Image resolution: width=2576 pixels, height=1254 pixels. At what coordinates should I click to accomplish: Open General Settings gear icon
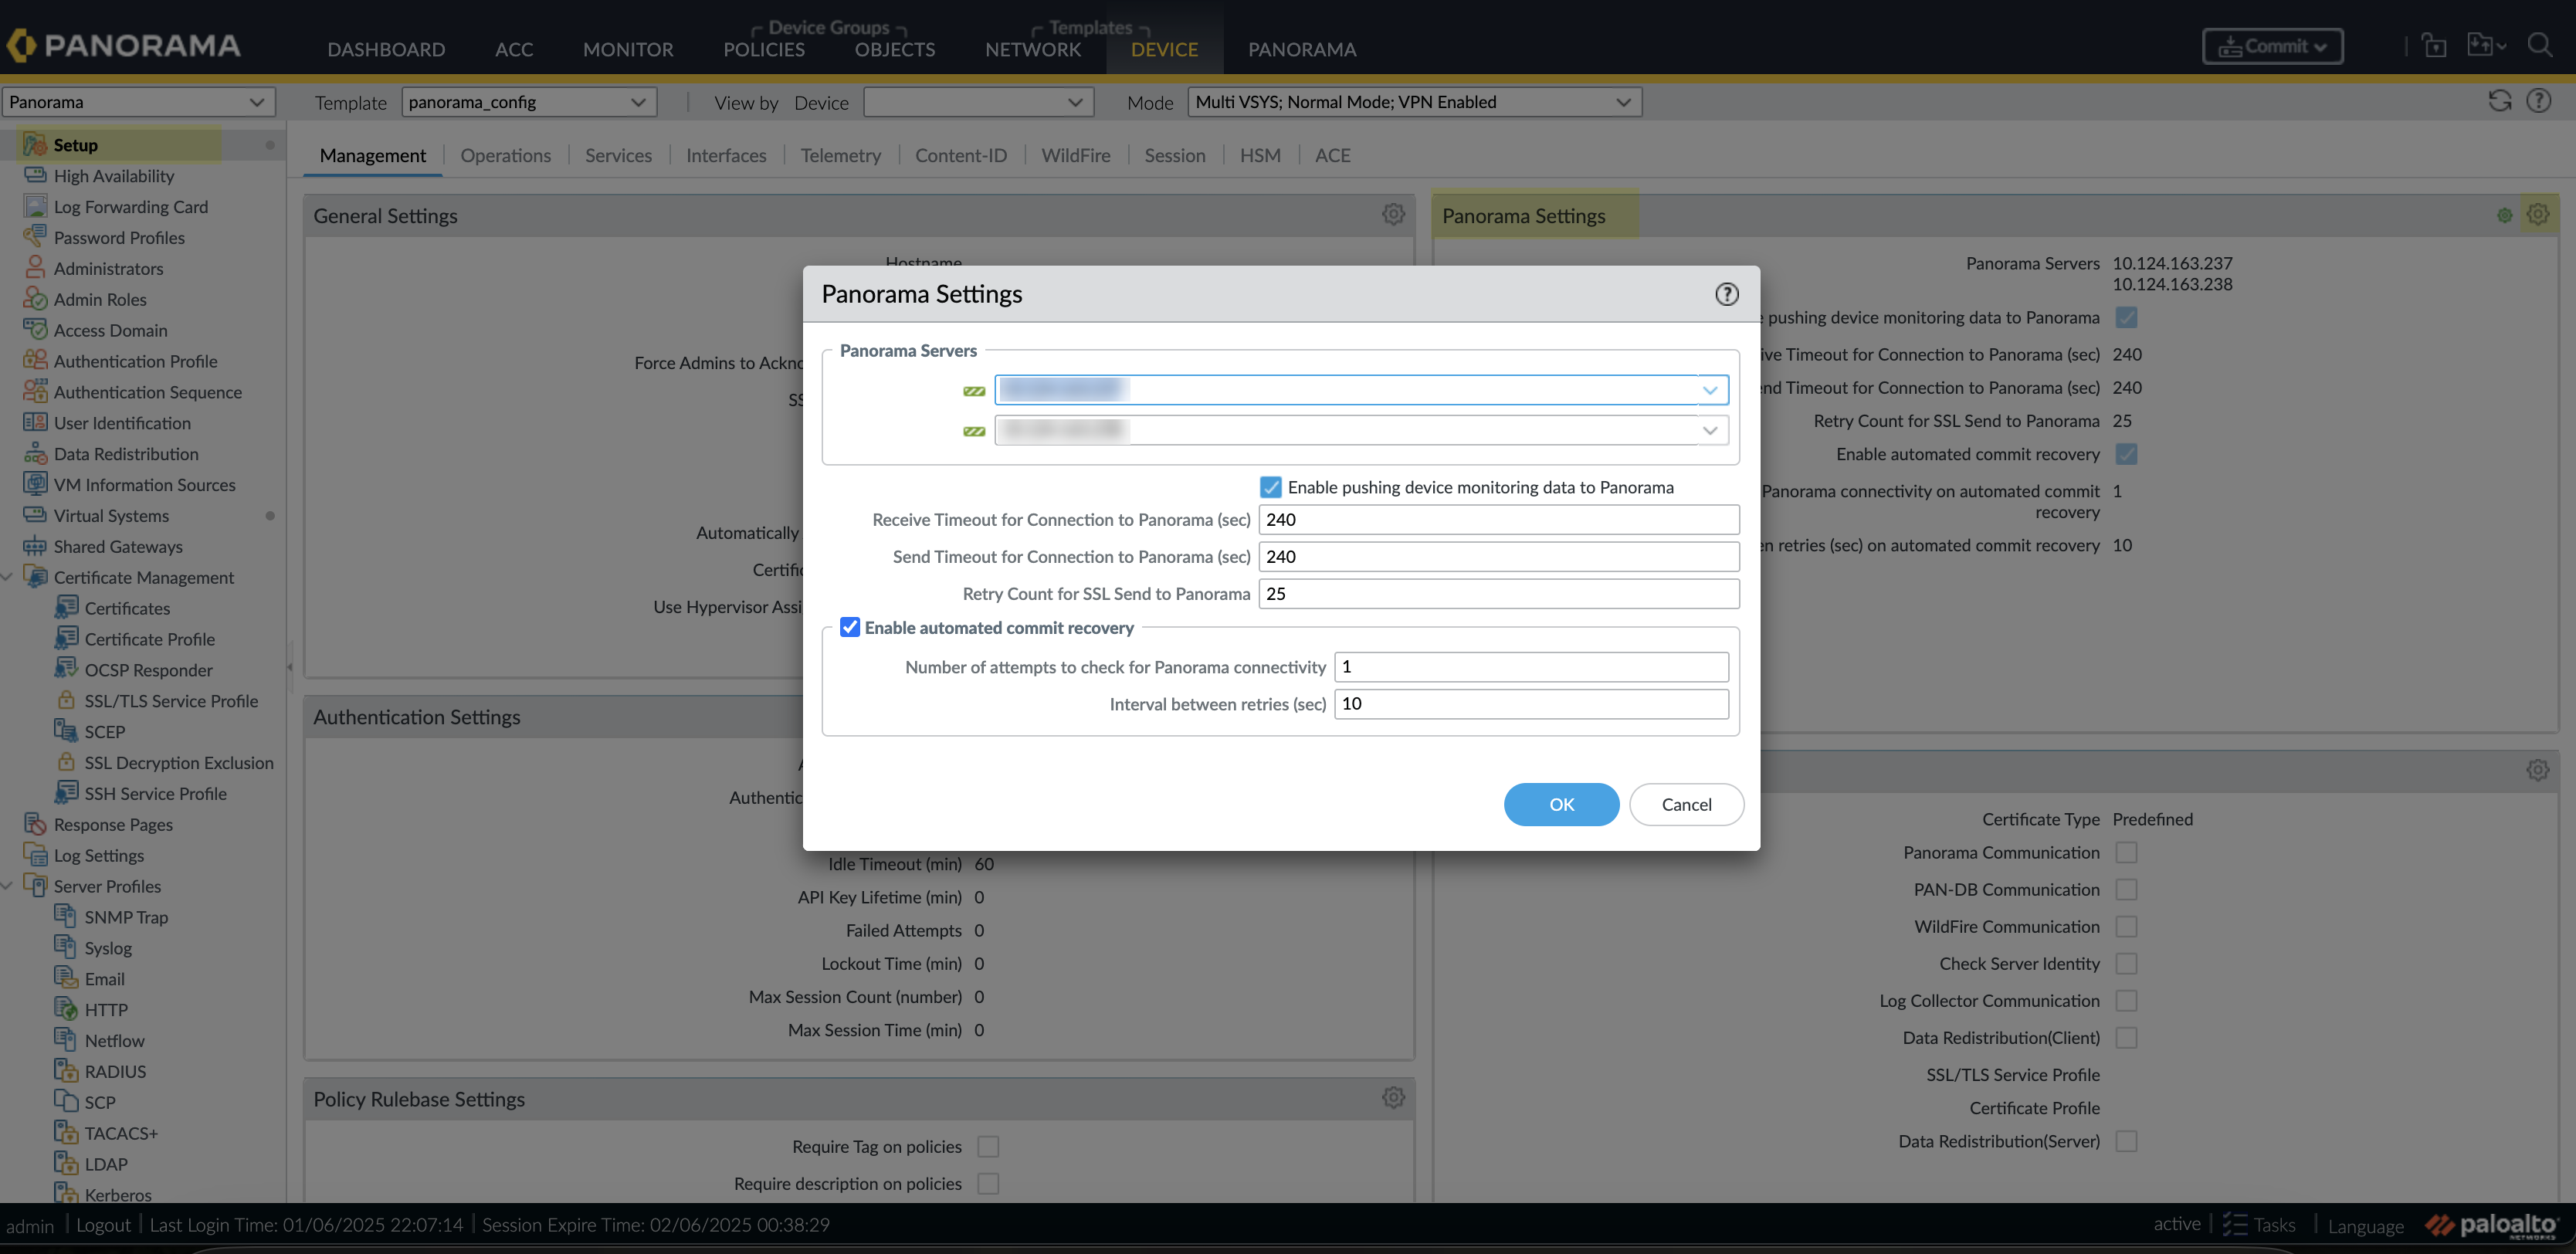coord(1393,214)
